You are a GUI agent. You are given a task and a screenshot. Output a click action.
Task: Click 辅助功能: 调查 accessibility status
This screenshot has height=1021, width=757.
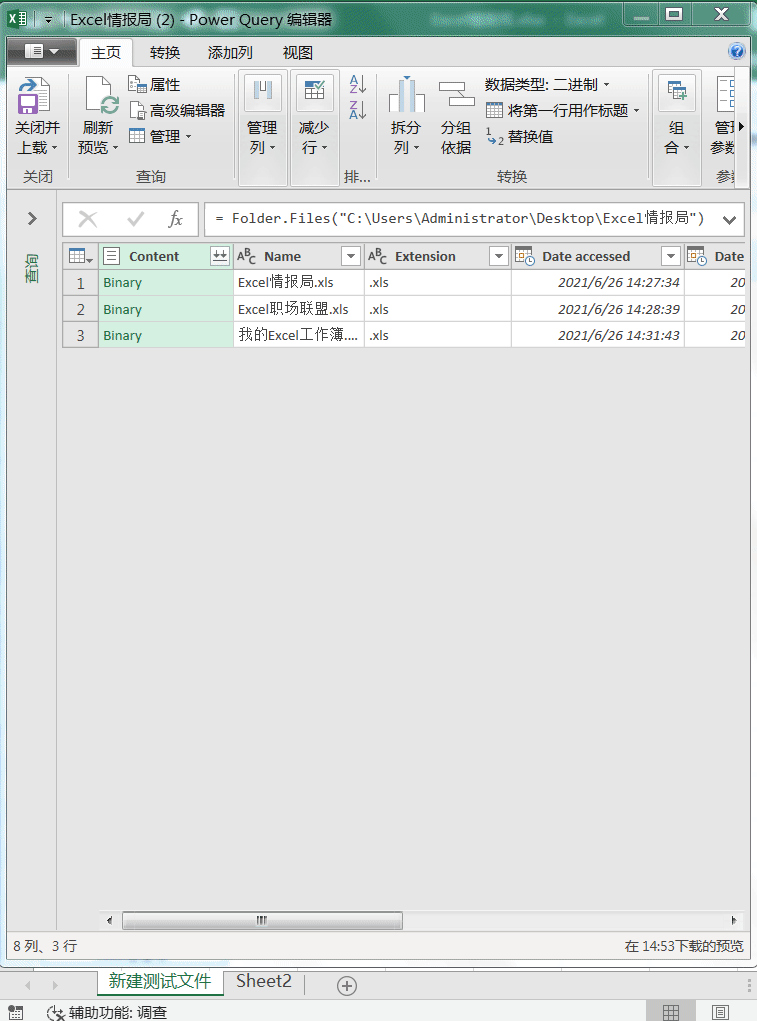click(107, 1012)
